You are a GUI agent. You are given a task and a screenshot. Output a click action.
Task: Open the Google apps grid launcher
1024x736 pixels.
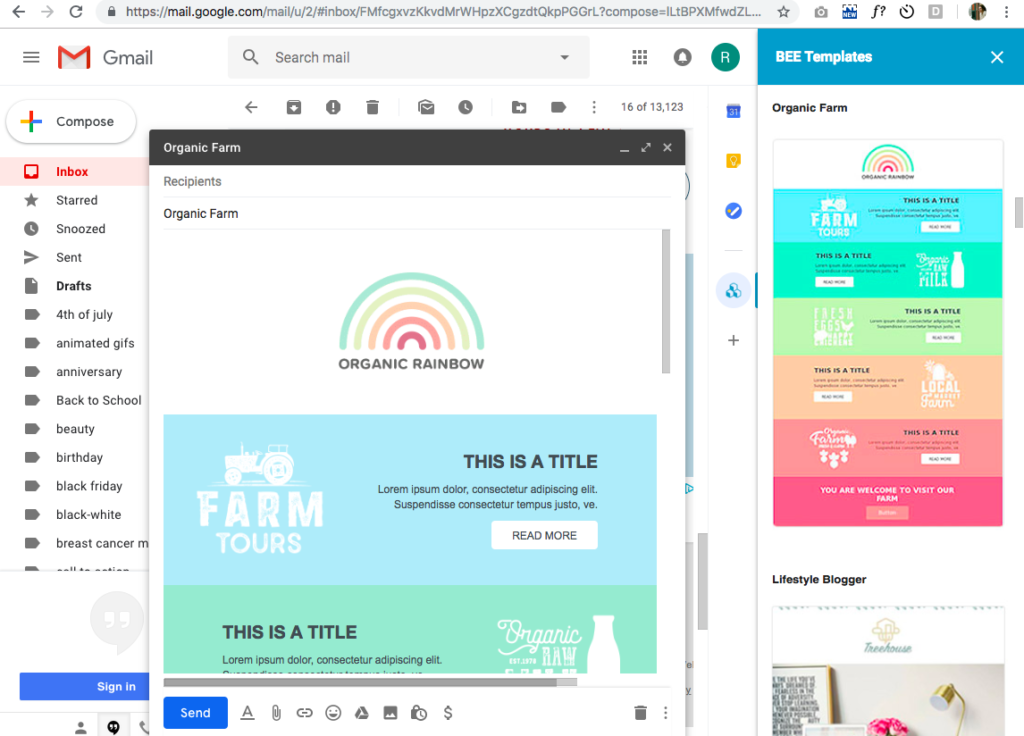pyautogui.click(x=640, y=57)
